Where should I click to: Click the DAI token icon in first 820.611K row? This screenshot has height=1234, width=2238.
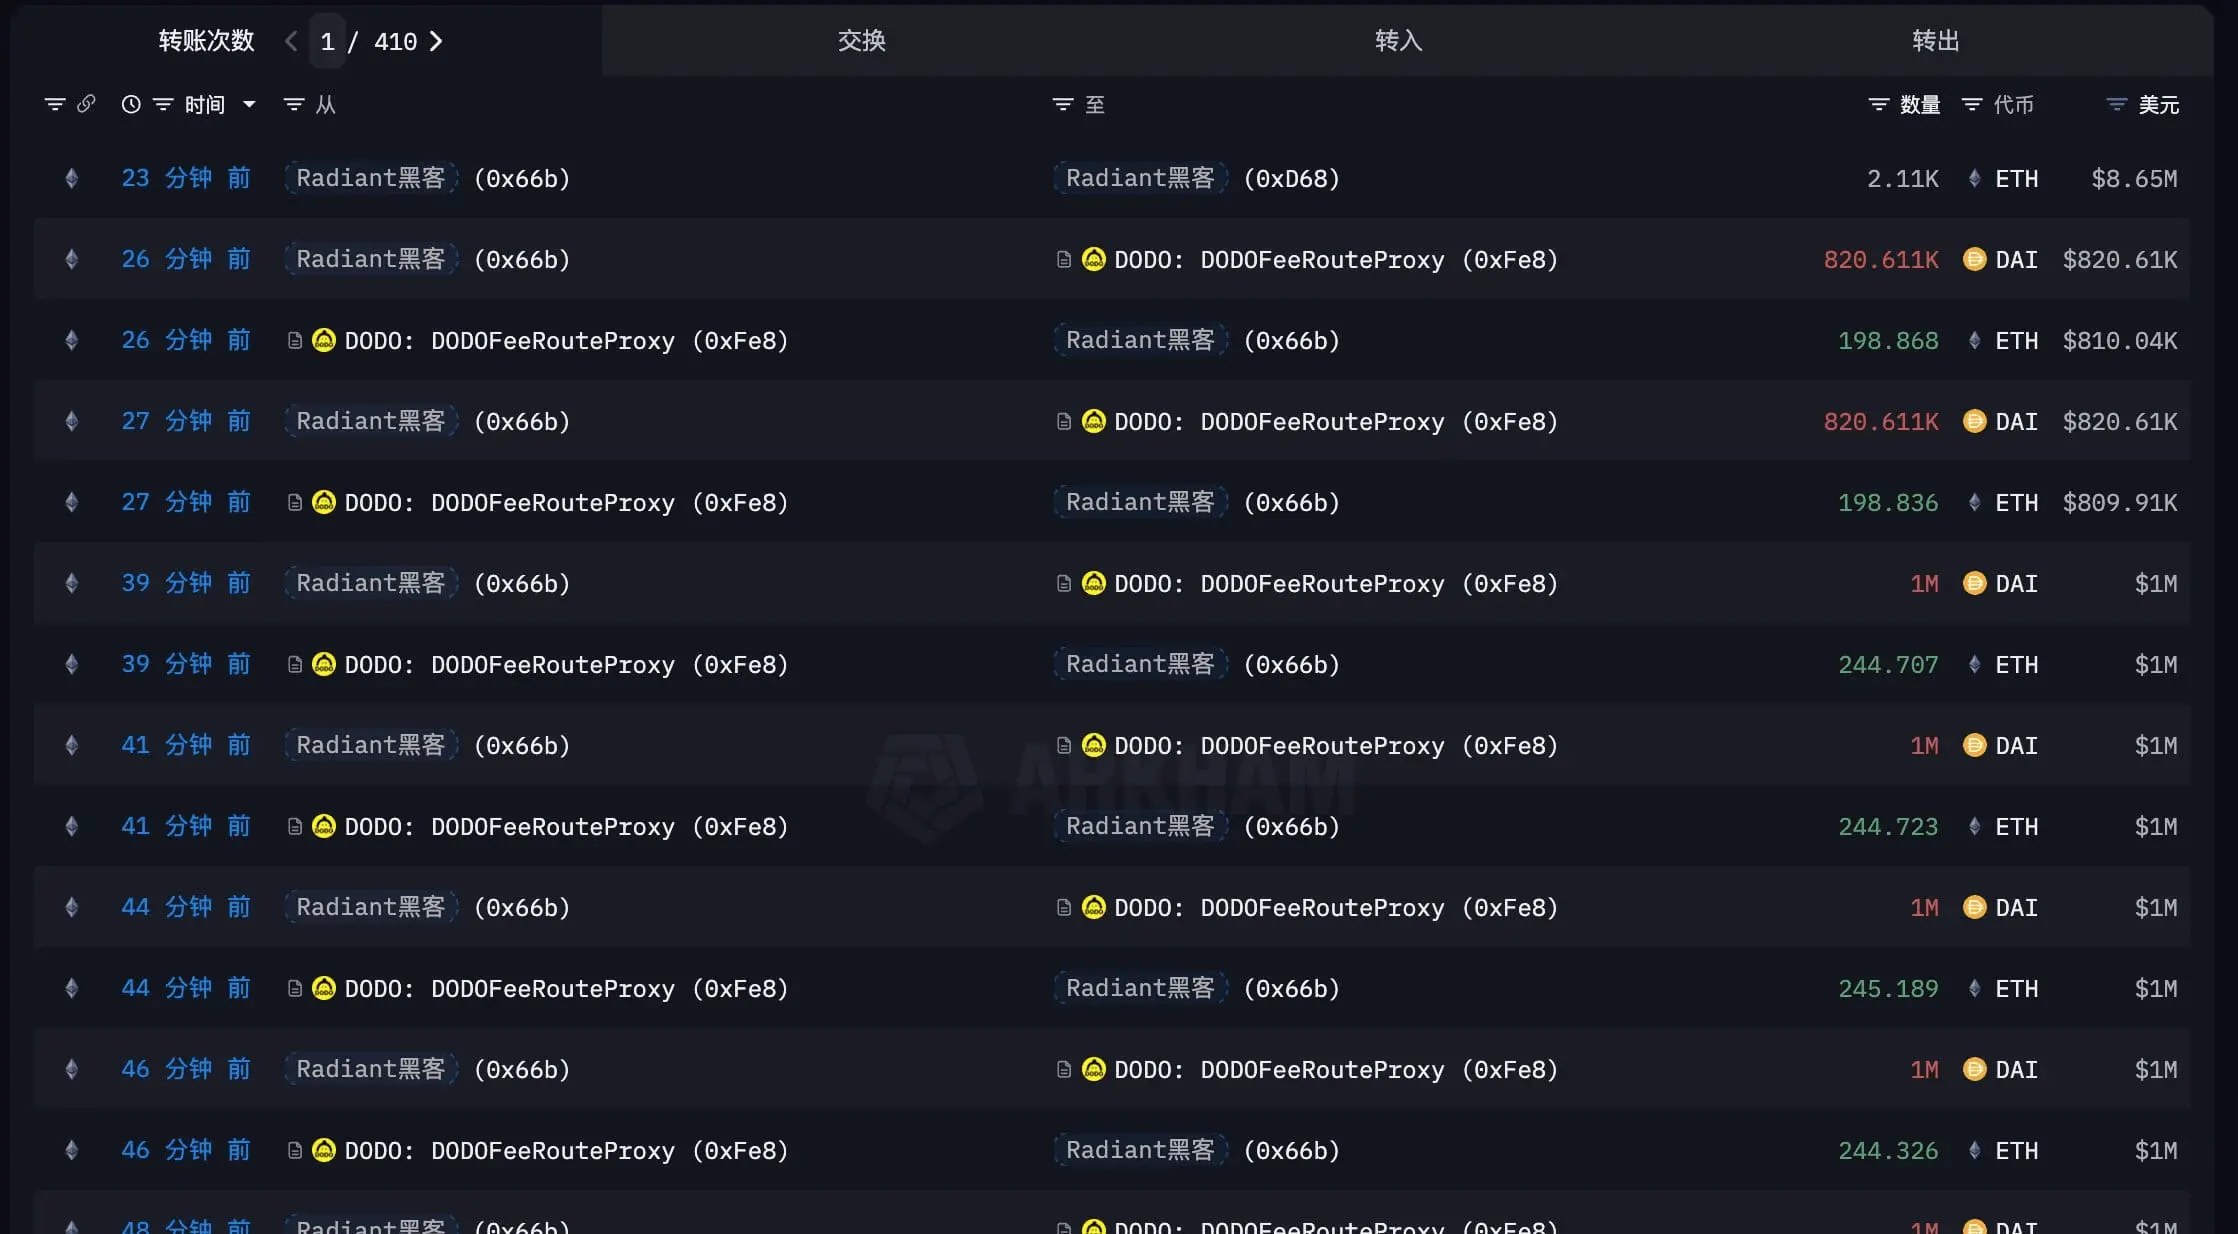(1975, 259)
